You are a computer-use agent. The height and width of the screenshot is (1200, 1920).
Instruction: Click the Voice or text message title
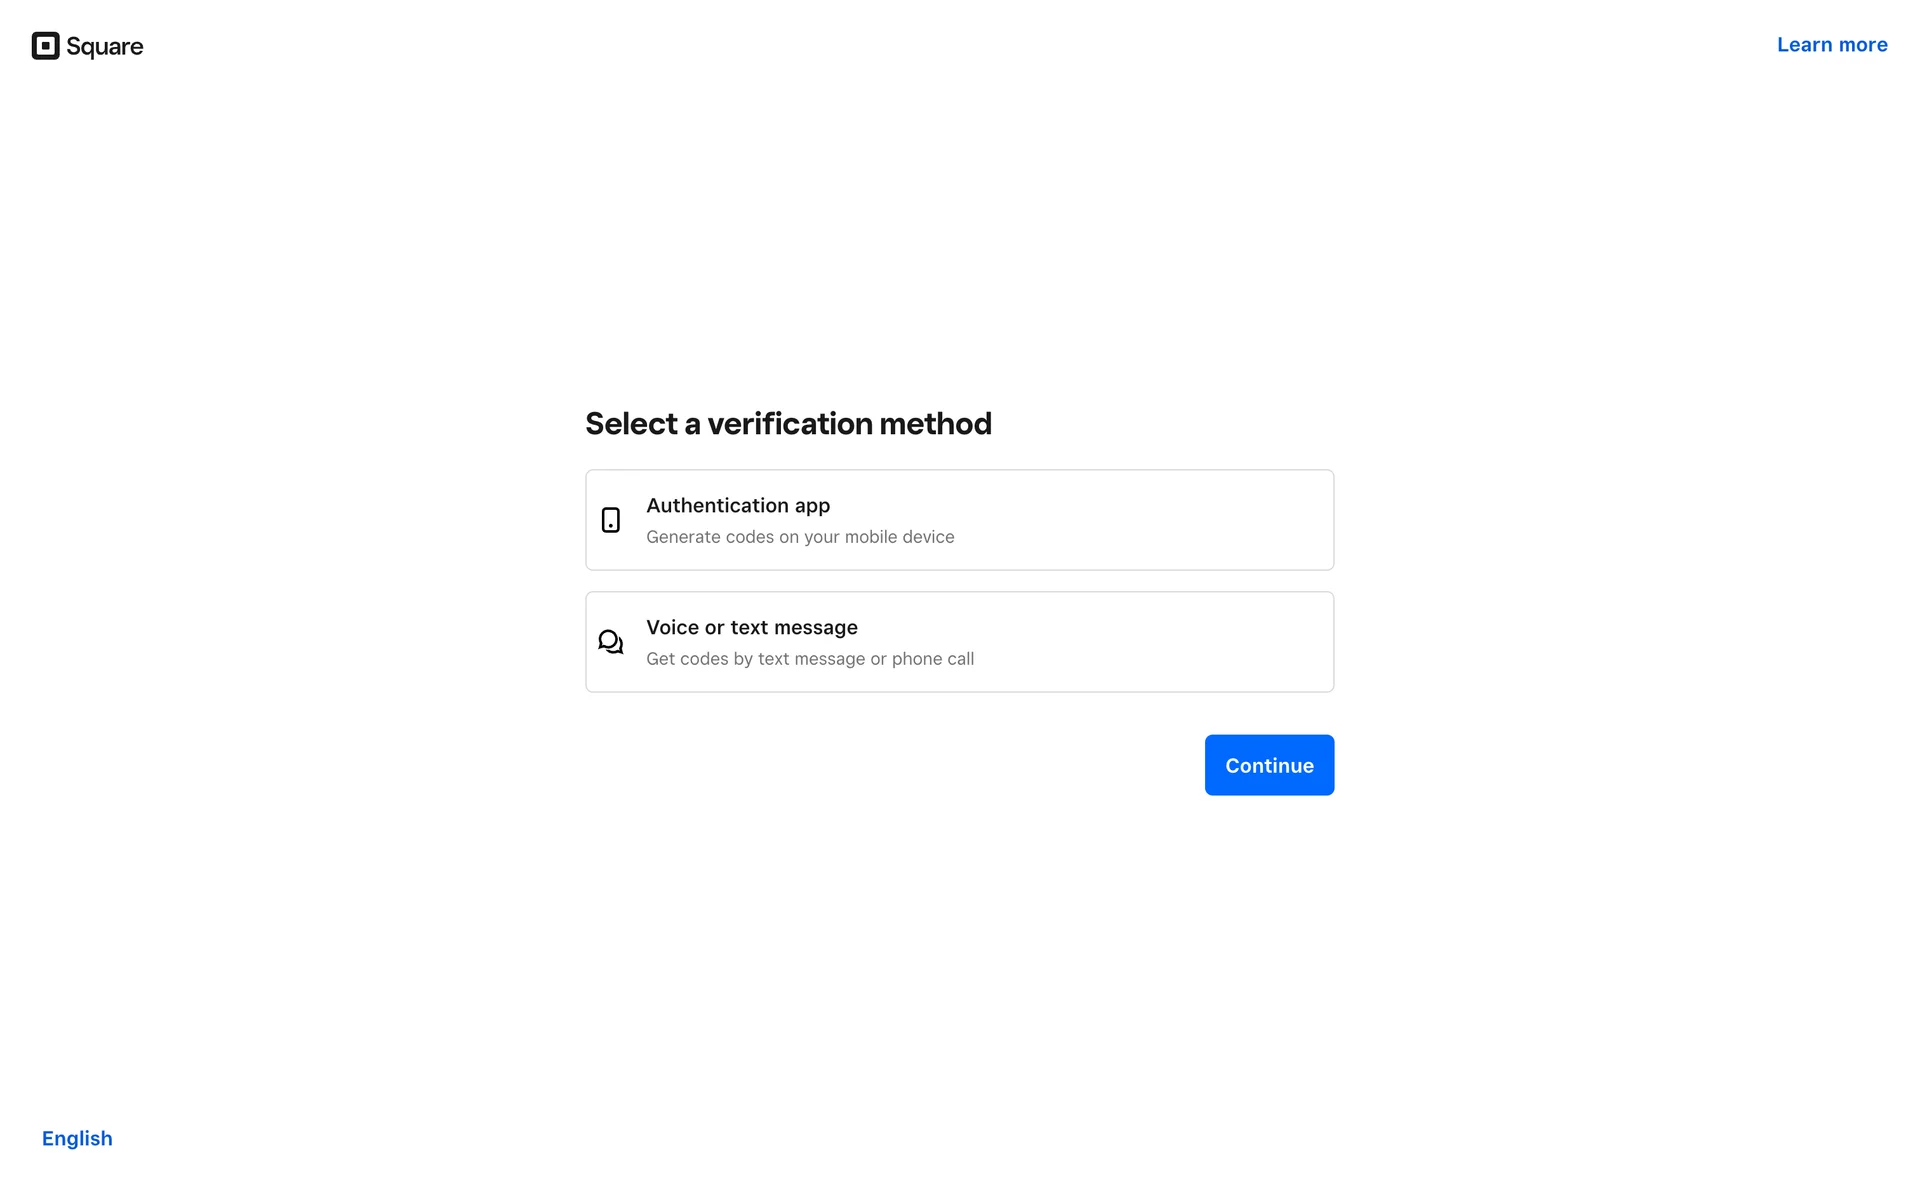click(752, 628)
